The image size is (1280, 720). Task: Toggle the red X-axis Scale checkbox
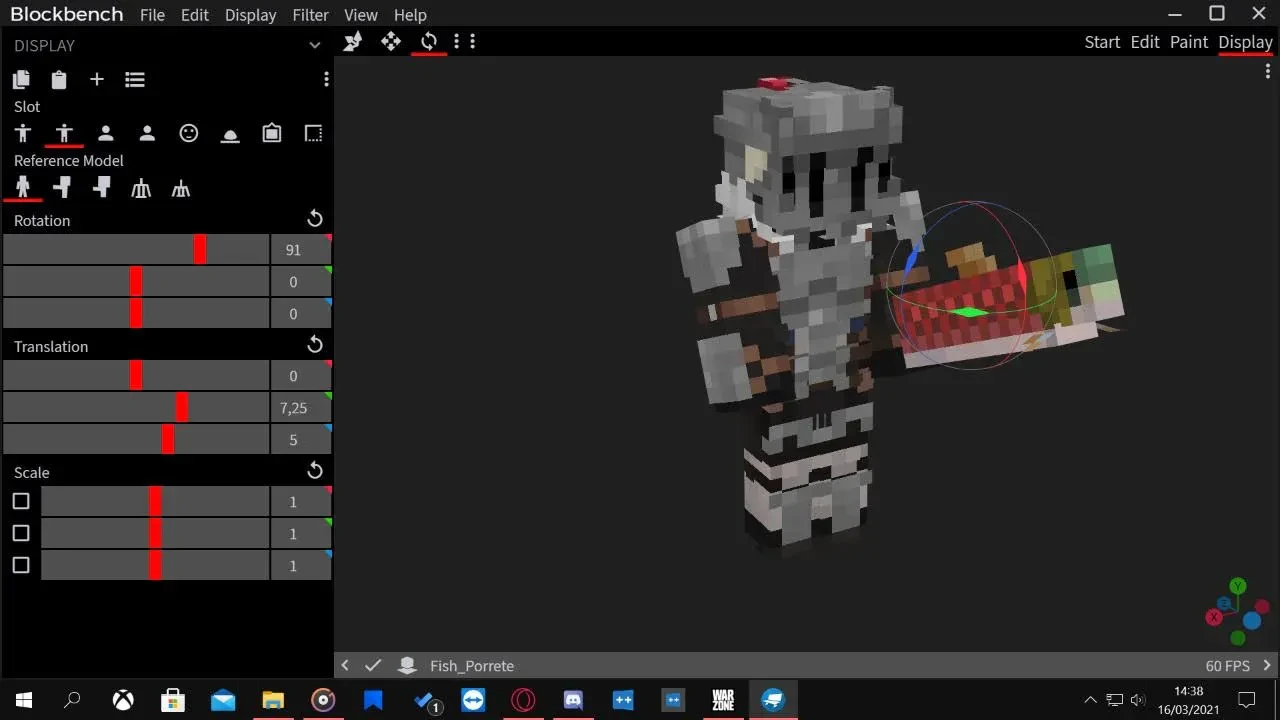pyautogui.click(x=21, y=501)
